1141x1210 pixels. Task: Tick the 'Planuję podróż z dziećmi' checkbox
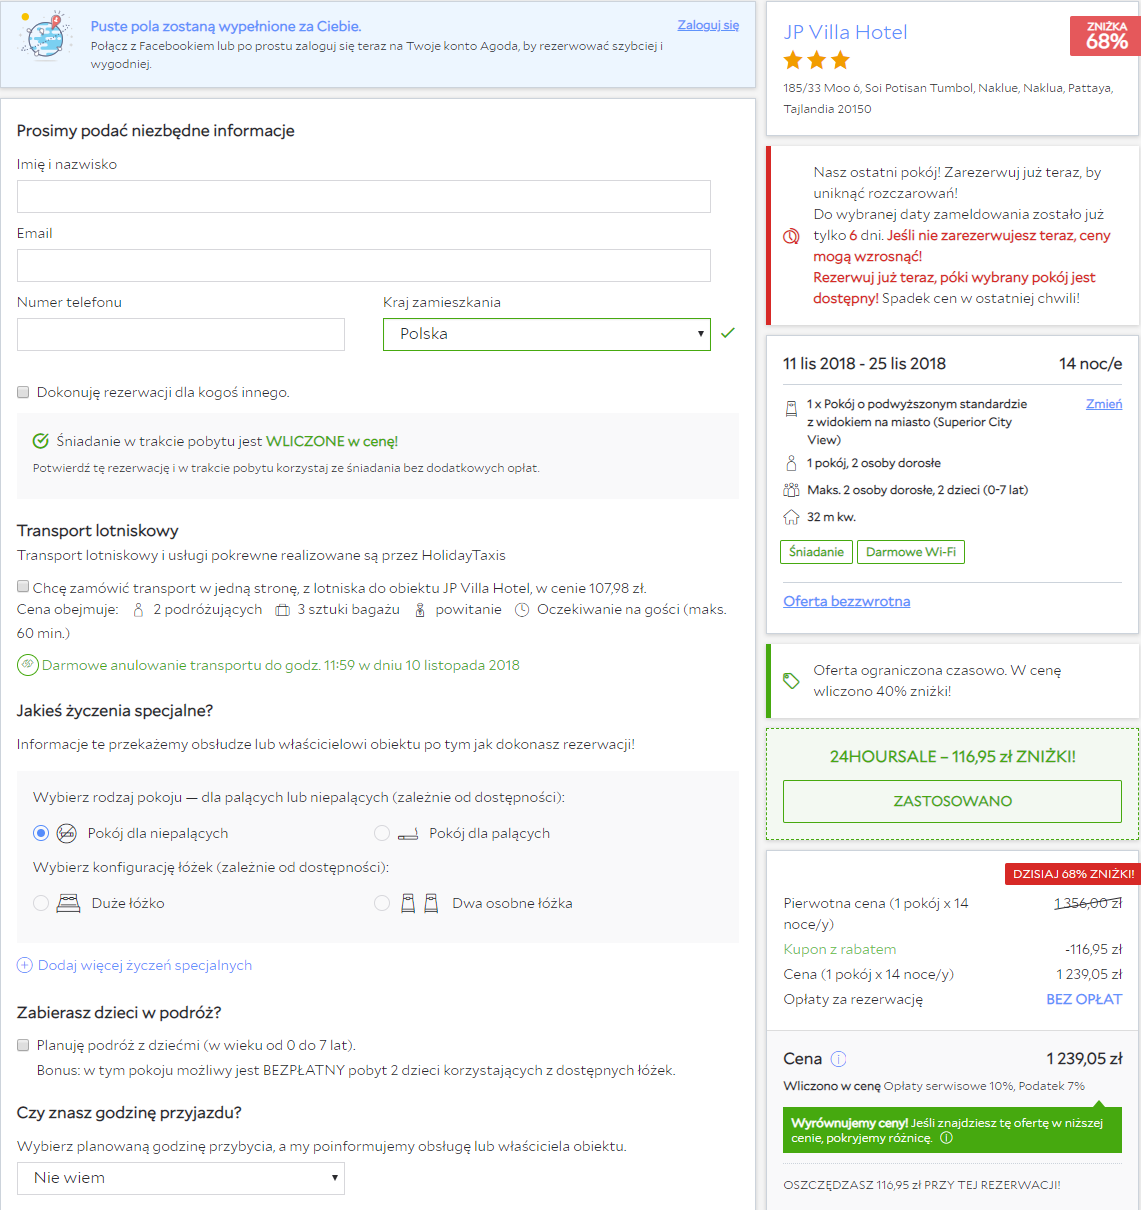click(23, 1045)
